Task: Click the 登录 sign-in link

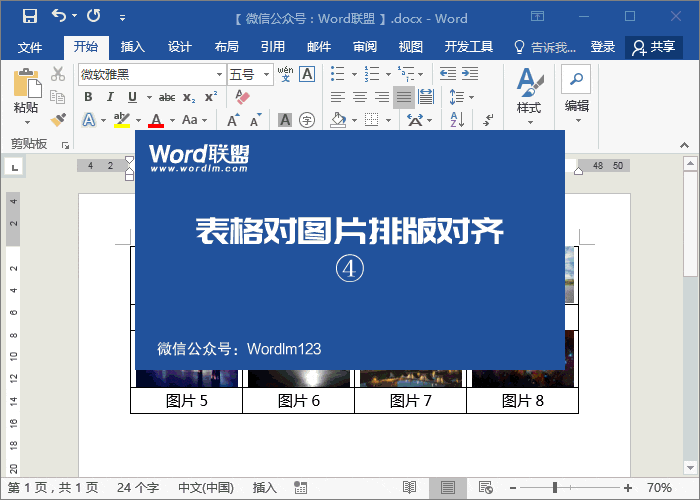Action: click(603, 47)
